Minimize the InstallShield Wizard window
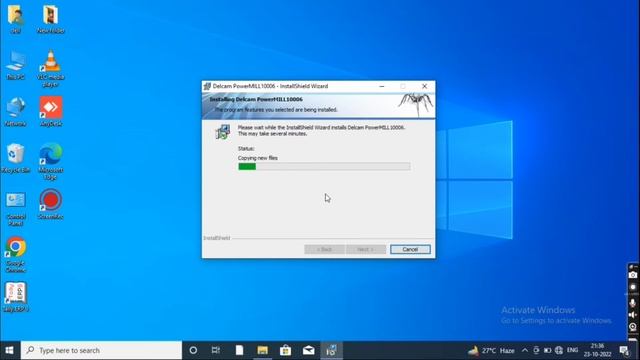The image size is (640, 360). click(x=382, y=86)
